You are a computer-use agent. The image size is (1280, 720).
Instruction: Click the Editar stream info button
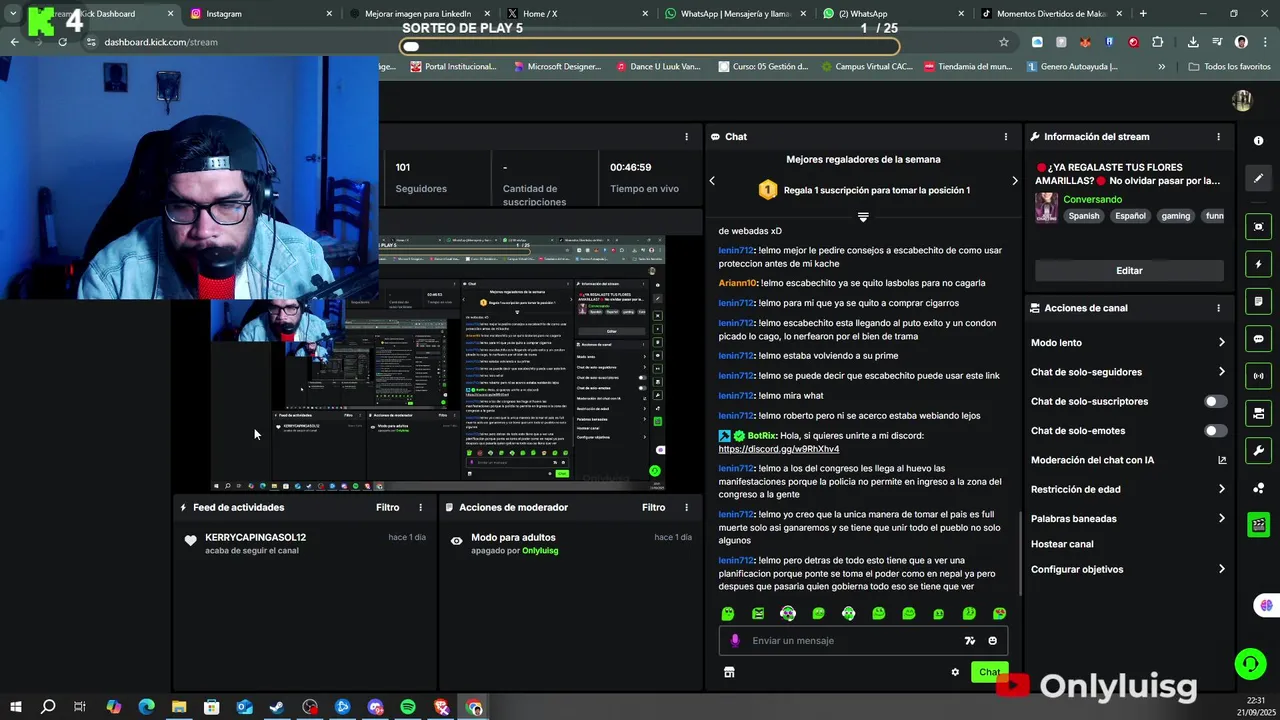(x=1129, y=271)
